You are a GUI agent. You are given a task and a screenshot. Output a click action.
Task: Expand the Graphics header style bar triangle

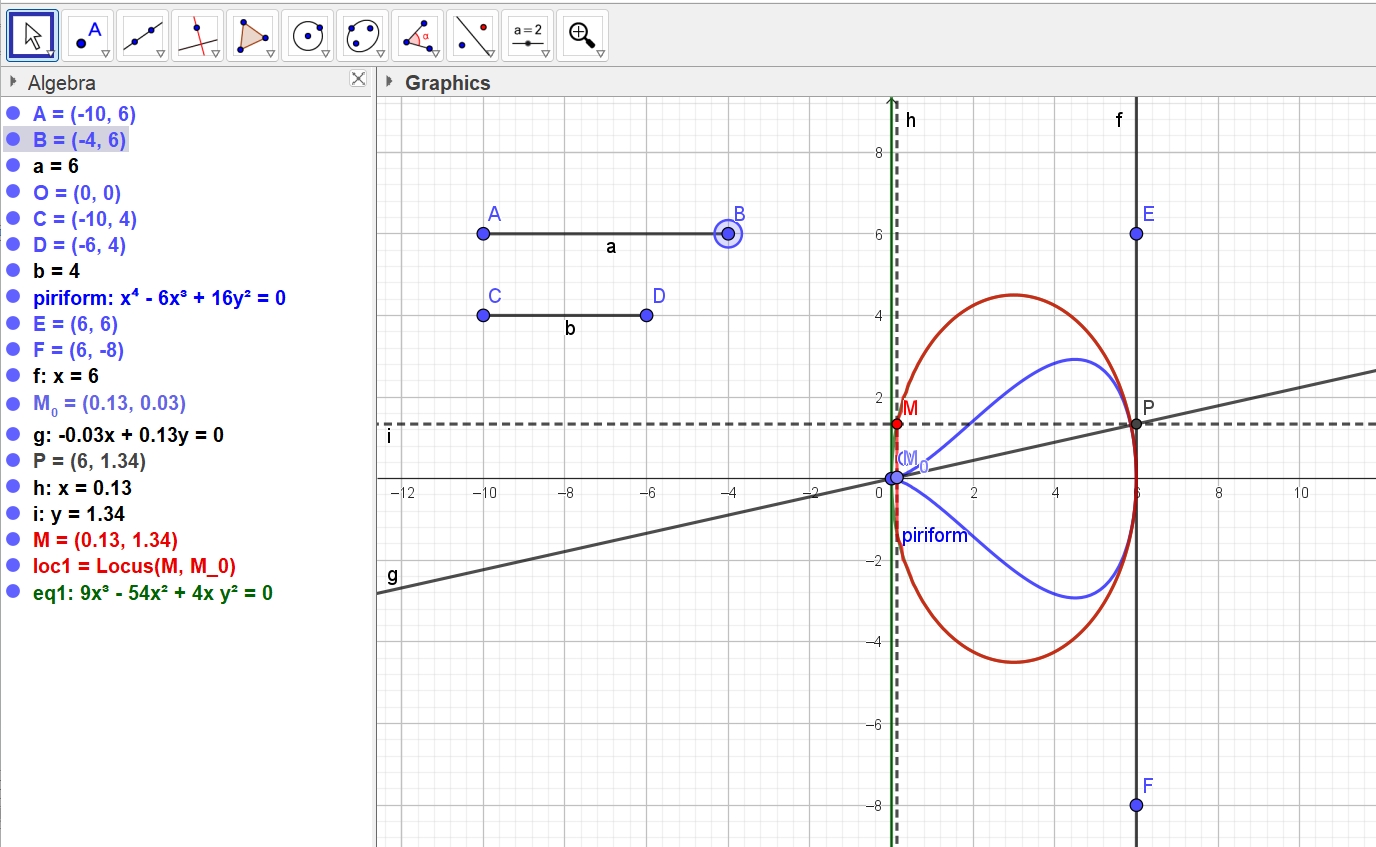[389, 82]
